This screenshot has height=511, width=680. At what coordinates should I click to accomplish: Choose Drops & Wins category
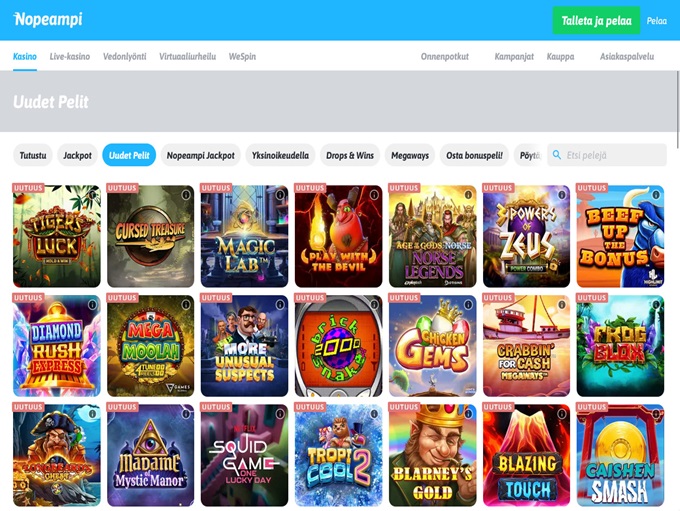point(350,155)
